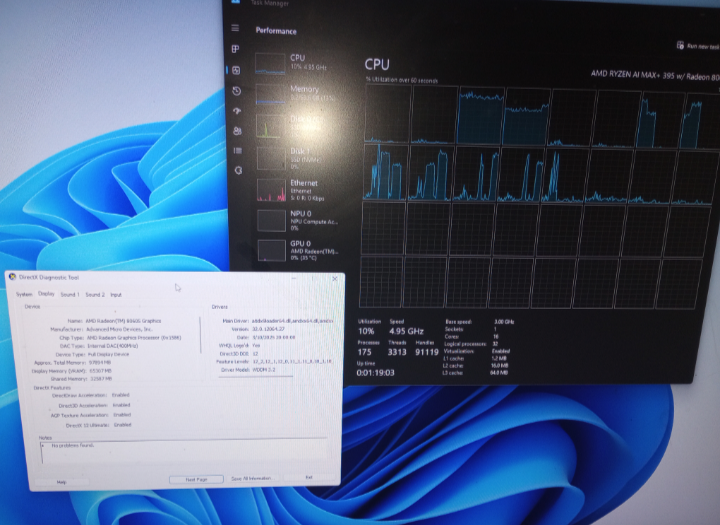Click DirectX Diagnostic Tool title bar icon
The height and width of the screenshot is (525, 720).
[12, 277]
